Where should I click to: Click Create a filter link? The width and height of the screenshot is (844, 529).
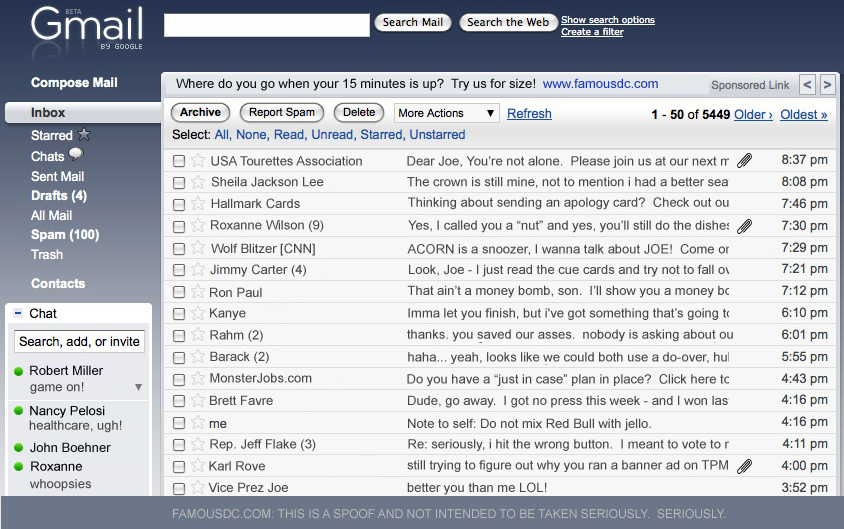(592, 32)
